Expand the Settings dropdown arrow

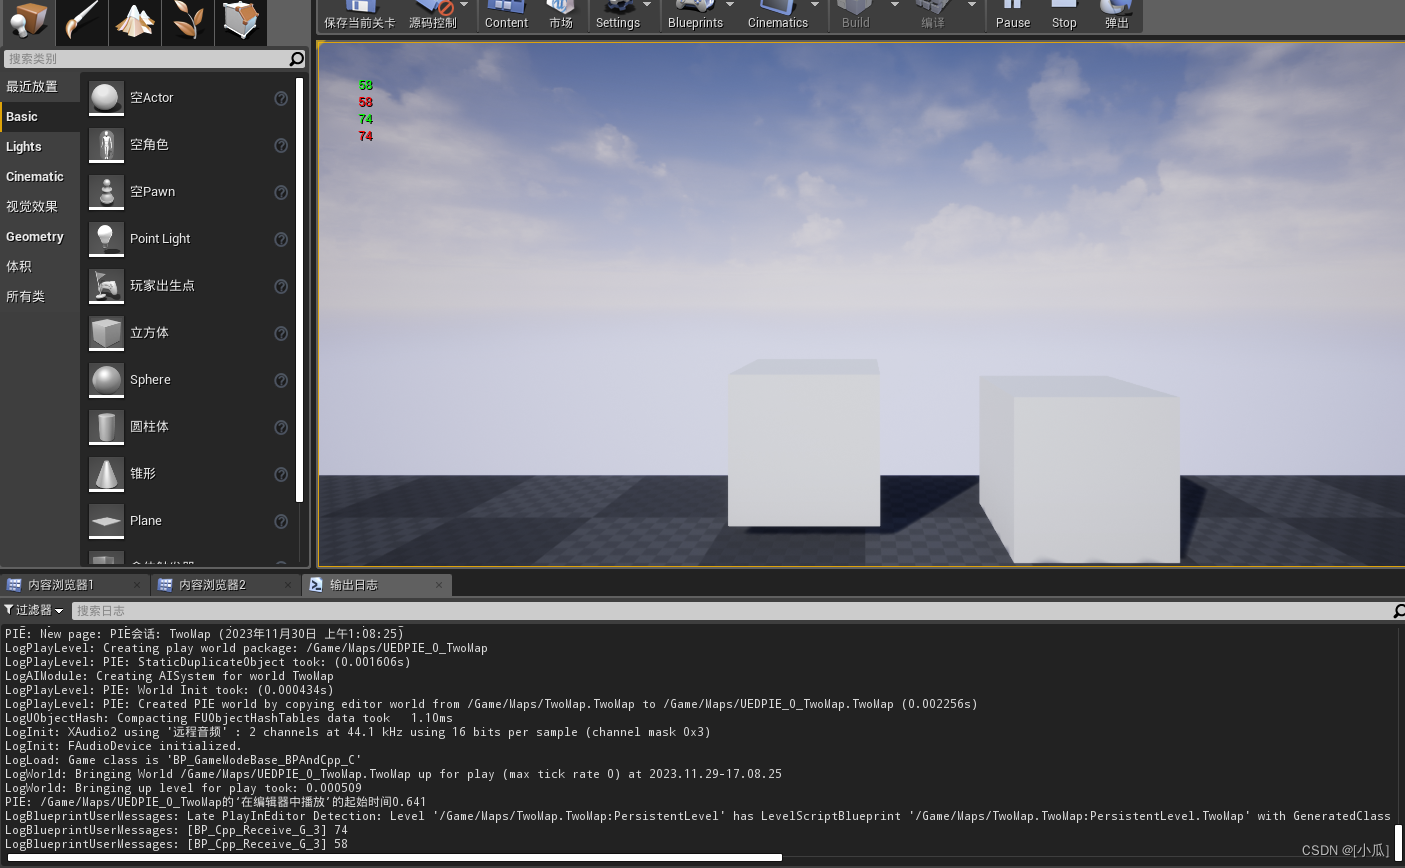click(647, 5)
